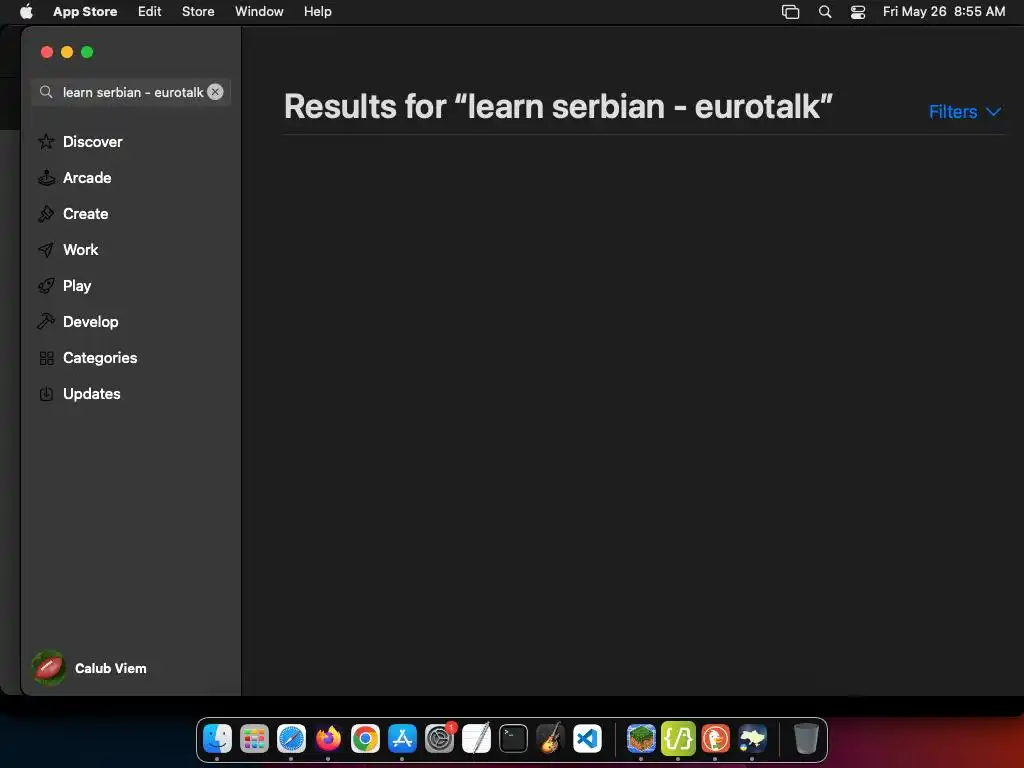Open Spotlight search in the menu bar
1024x768 pixels.
click(825, 11)
